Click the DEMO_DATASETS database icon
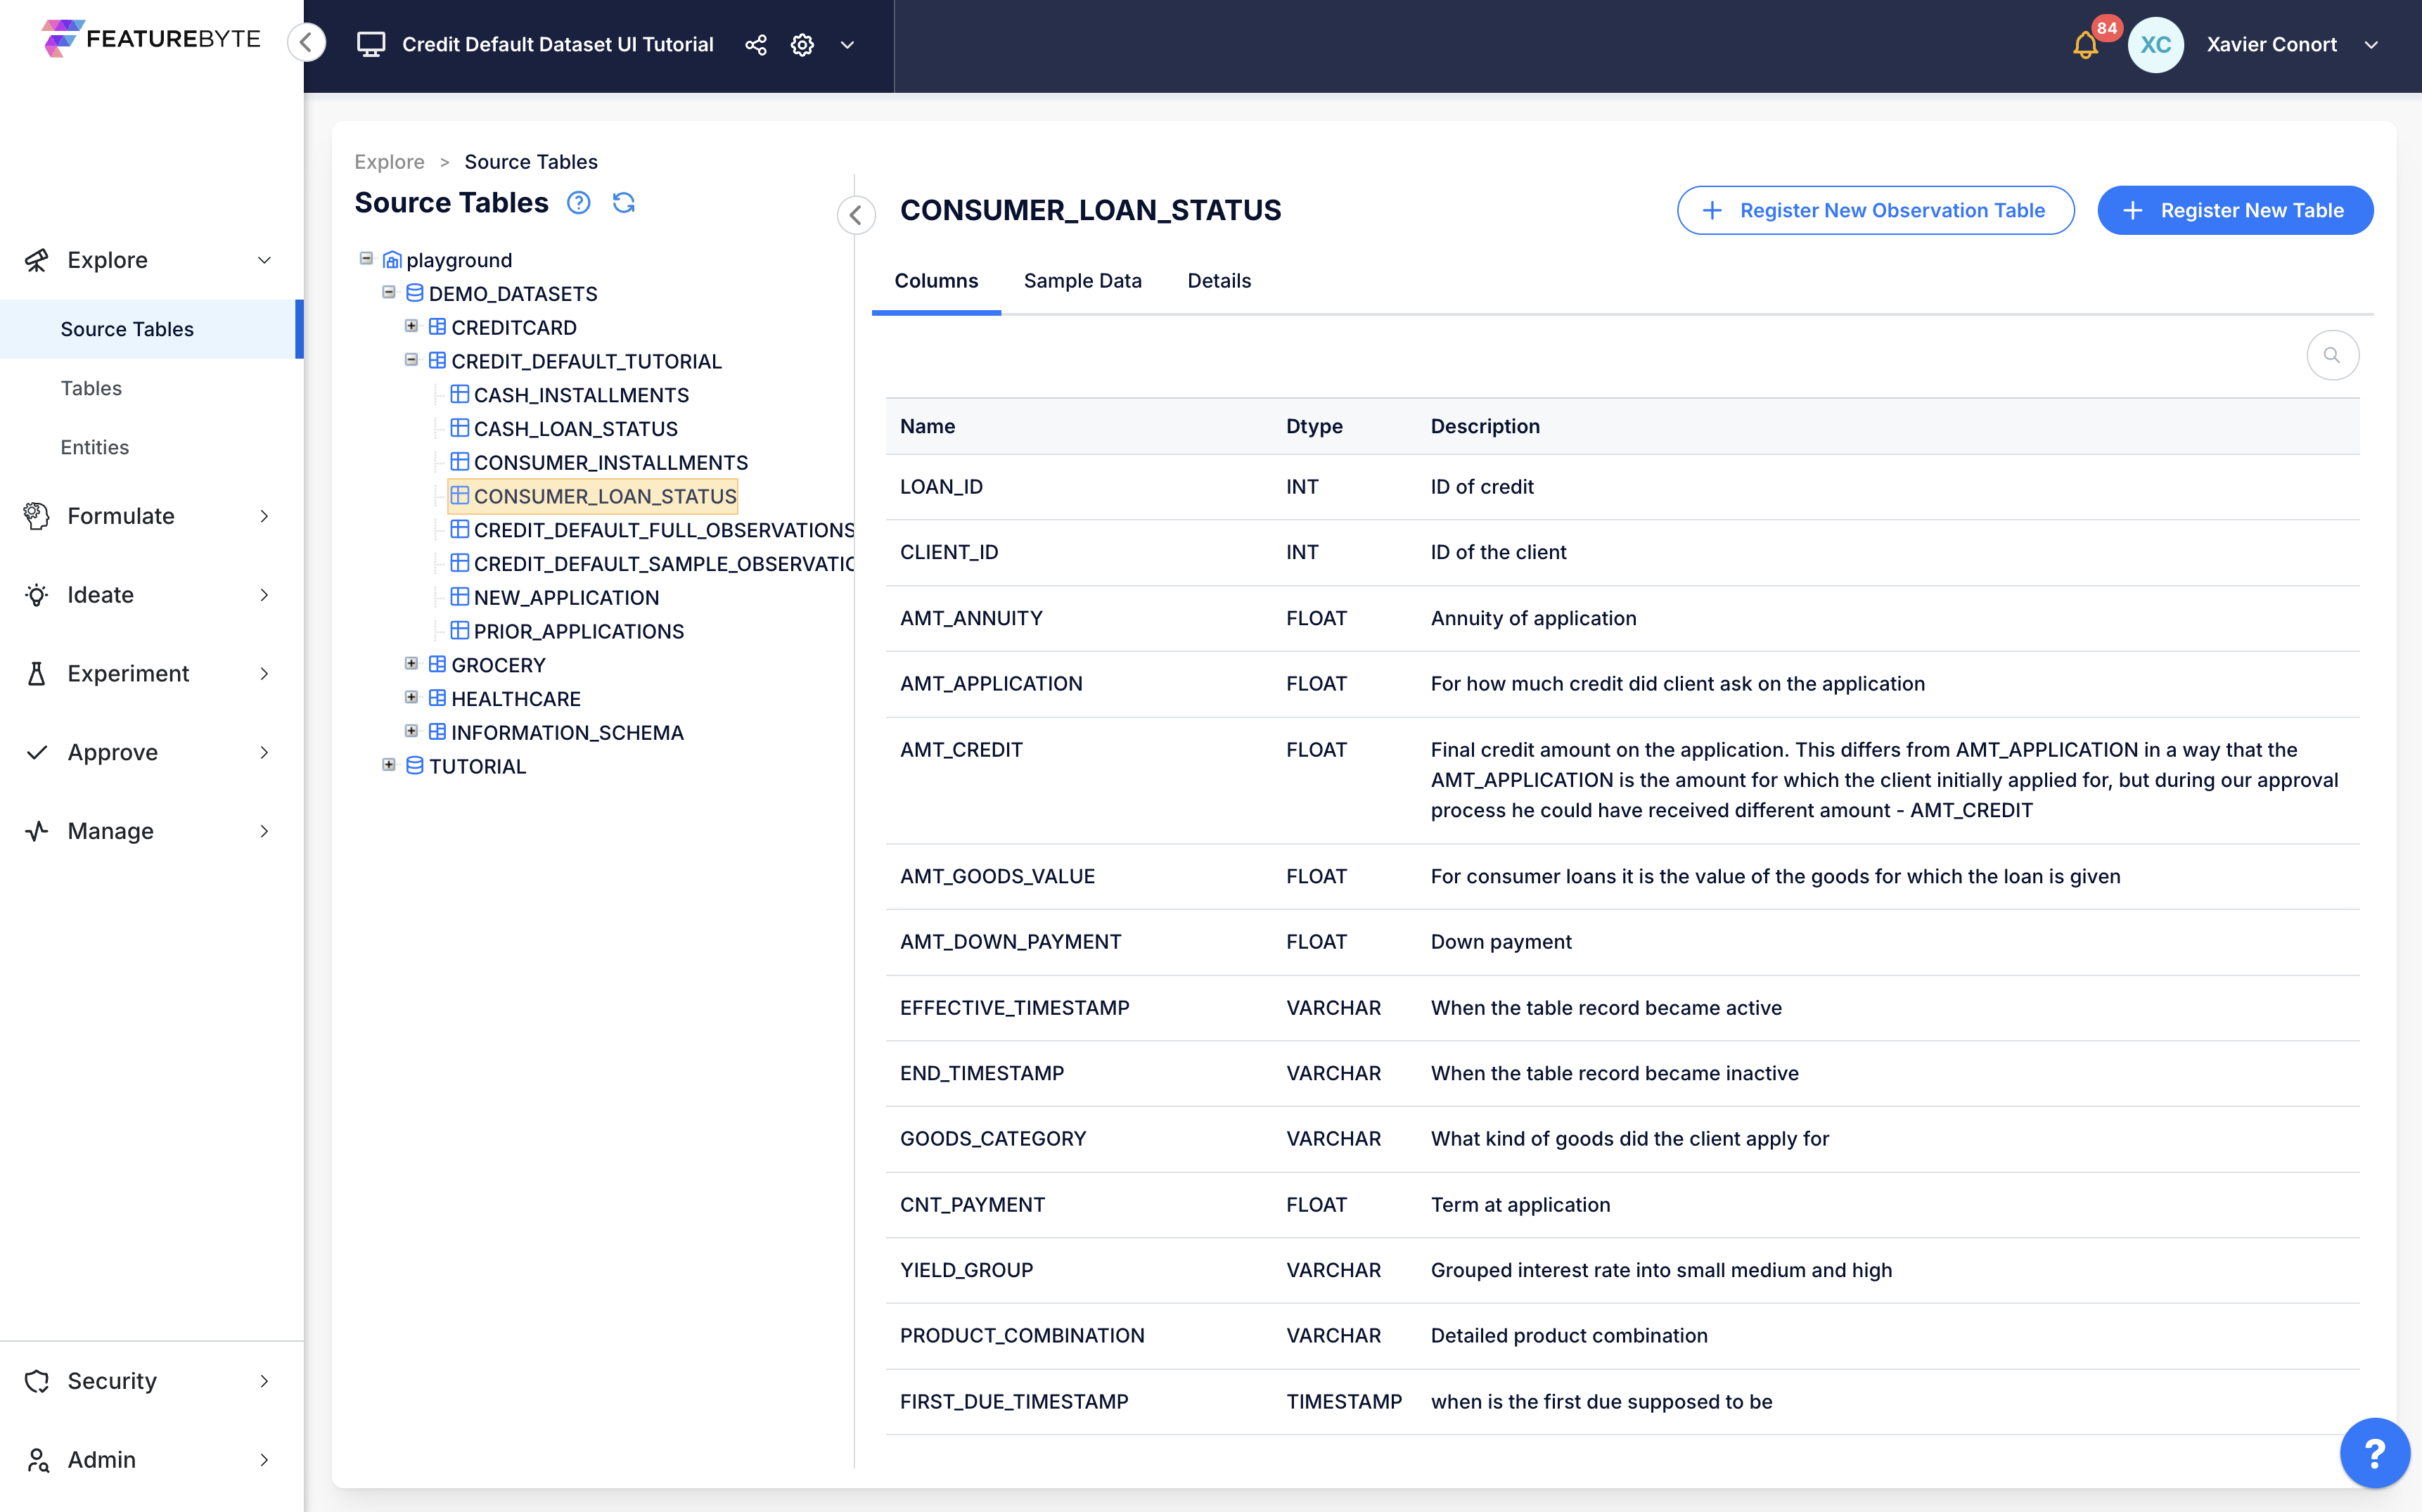 (415, 293)
